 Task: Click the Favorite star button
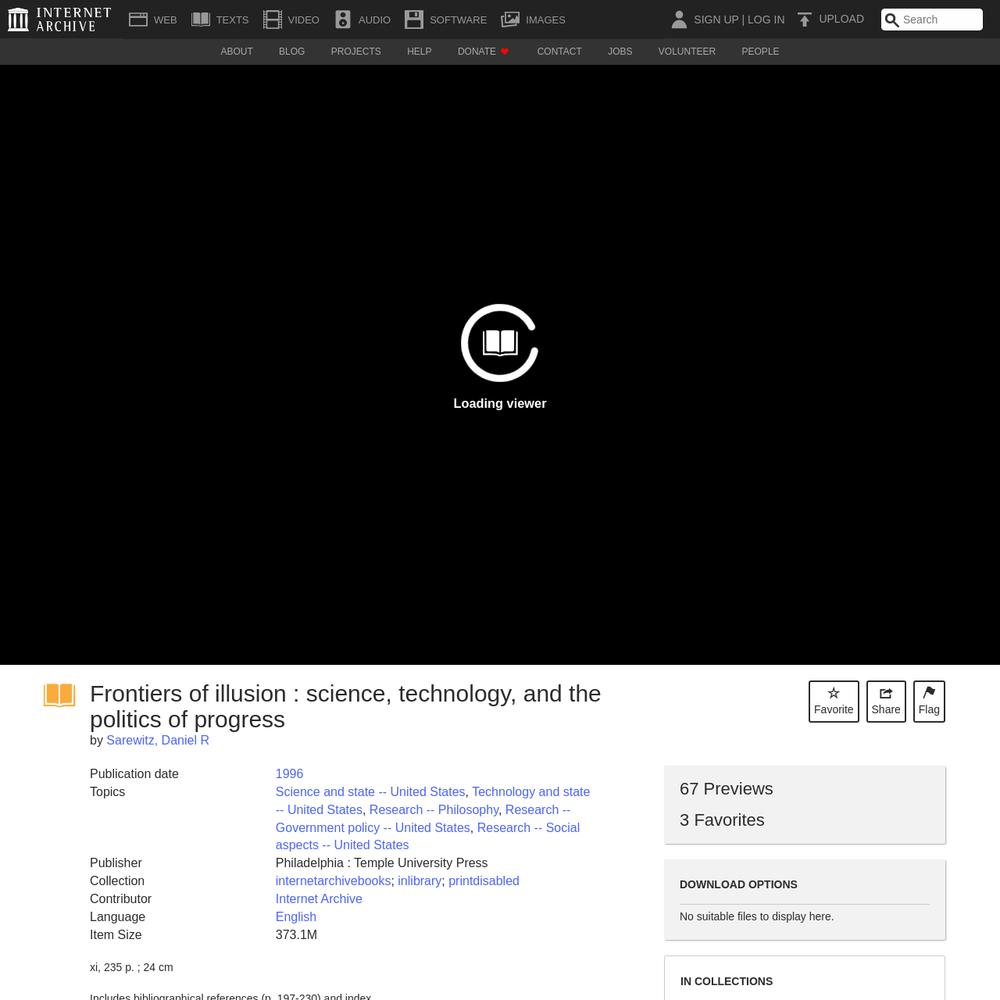click(x=834, y=702)
